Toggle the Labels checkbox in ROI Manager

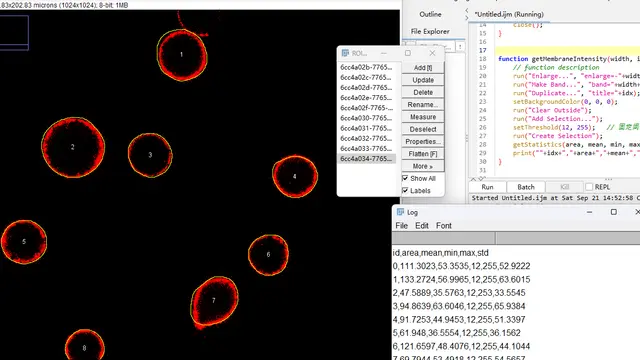(405, 191)
